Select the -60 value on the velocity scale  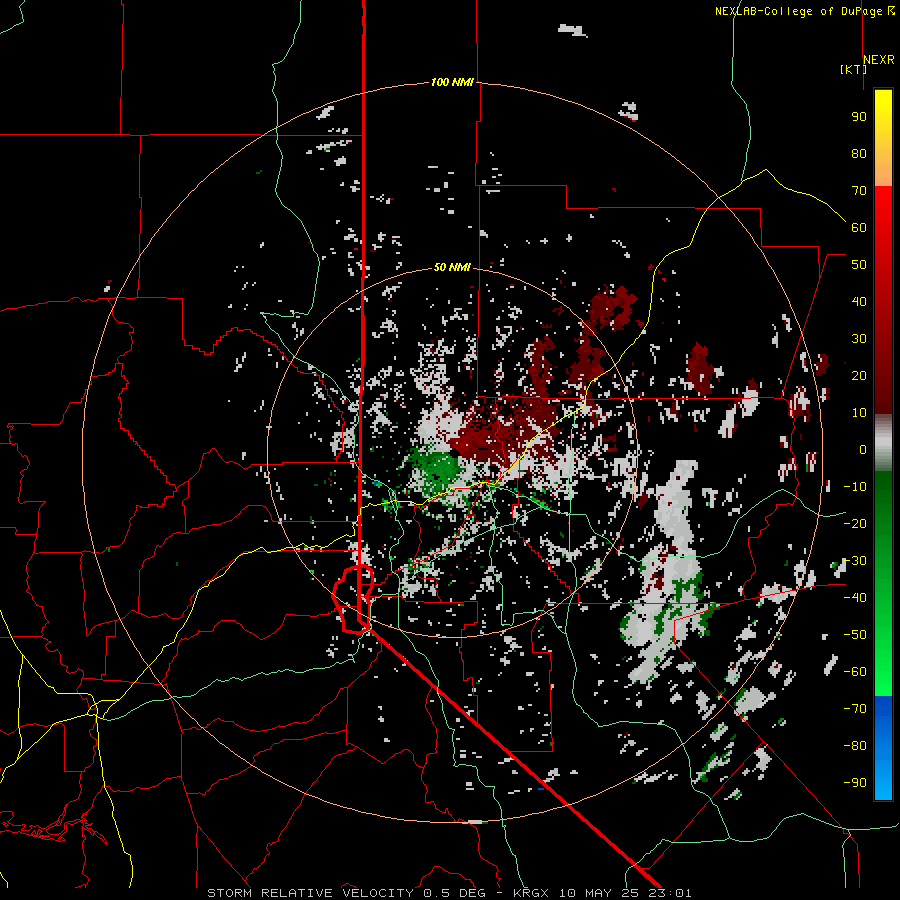pos(855,672)
